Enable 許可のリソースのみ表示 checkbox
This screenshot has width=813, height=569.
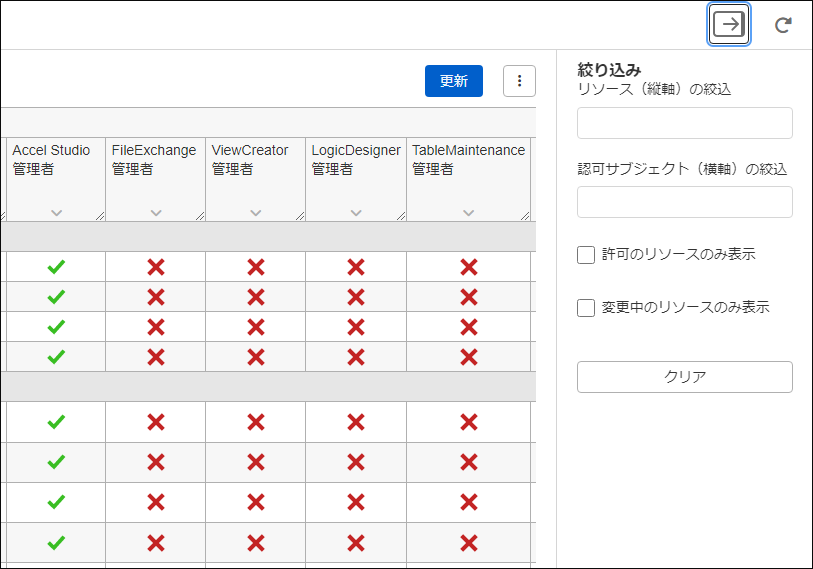[x=587, y=255]
